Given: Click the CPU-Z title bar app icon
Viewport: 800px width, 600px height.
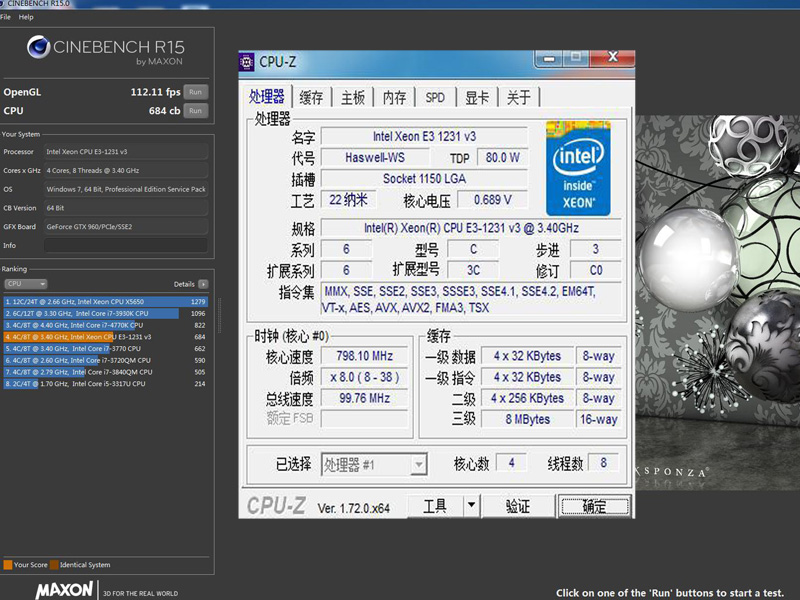Looking at the screenshot, I should pyautogui.click(x=246, y=62).
